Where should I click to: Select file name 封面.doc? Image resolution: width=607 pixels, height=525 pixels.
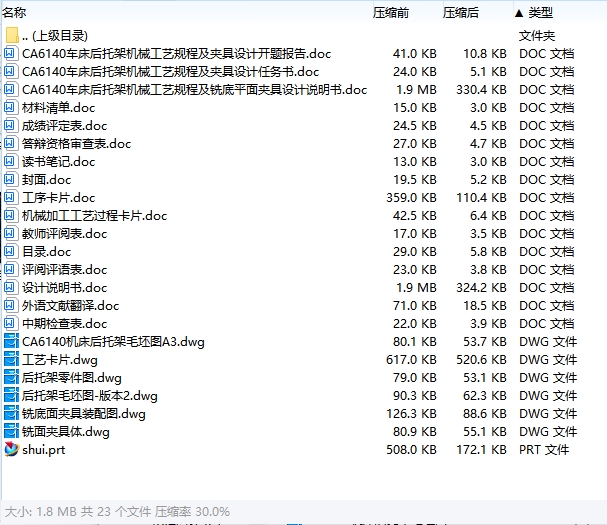46,180
